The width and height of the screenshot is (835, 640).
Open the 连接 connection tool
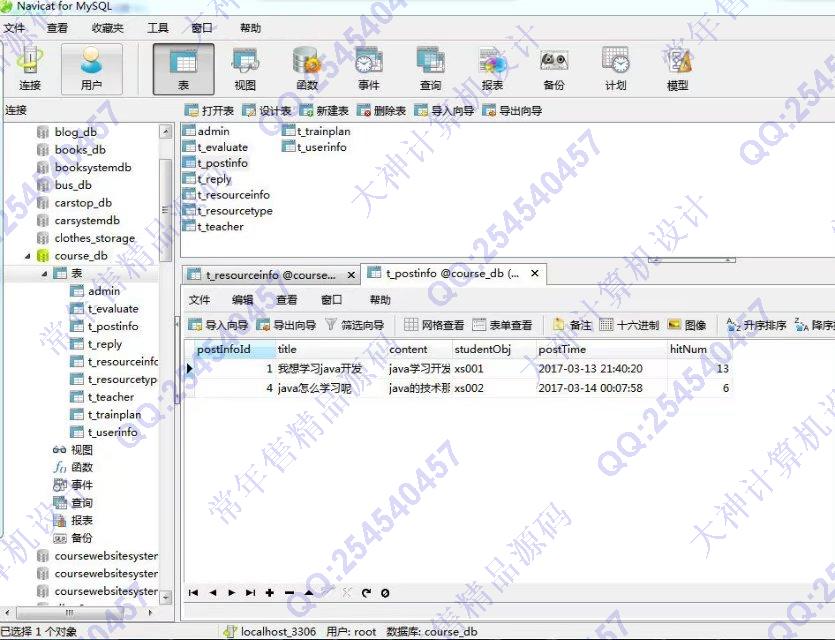30,69
